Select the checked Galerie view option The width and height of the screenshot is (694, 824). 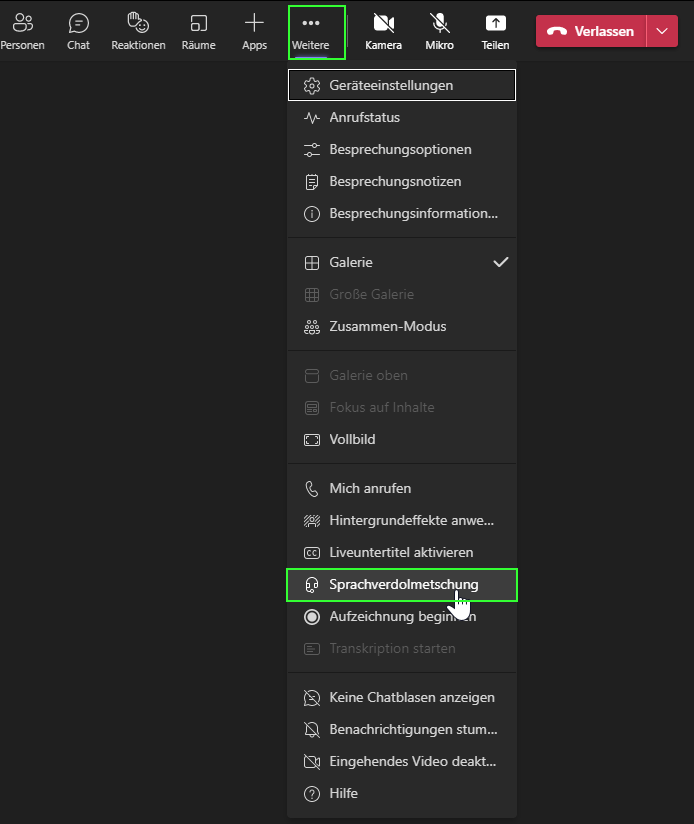(351, 262)
